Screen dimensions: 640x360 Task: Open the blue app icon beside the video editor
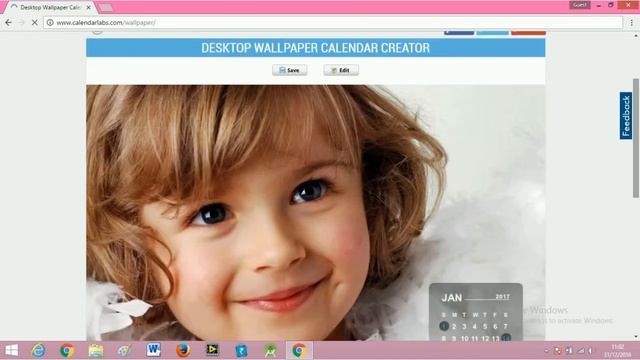click(241, 350)
